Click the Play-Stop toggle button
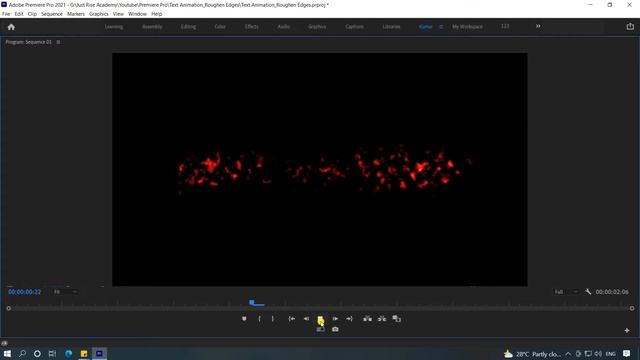 click(320, 319)
